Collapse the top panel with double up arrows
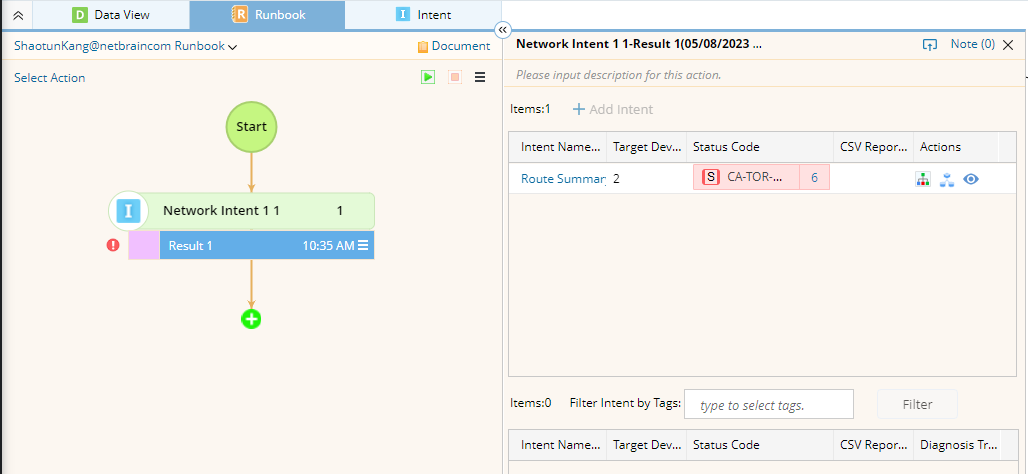 coord(17,15)
